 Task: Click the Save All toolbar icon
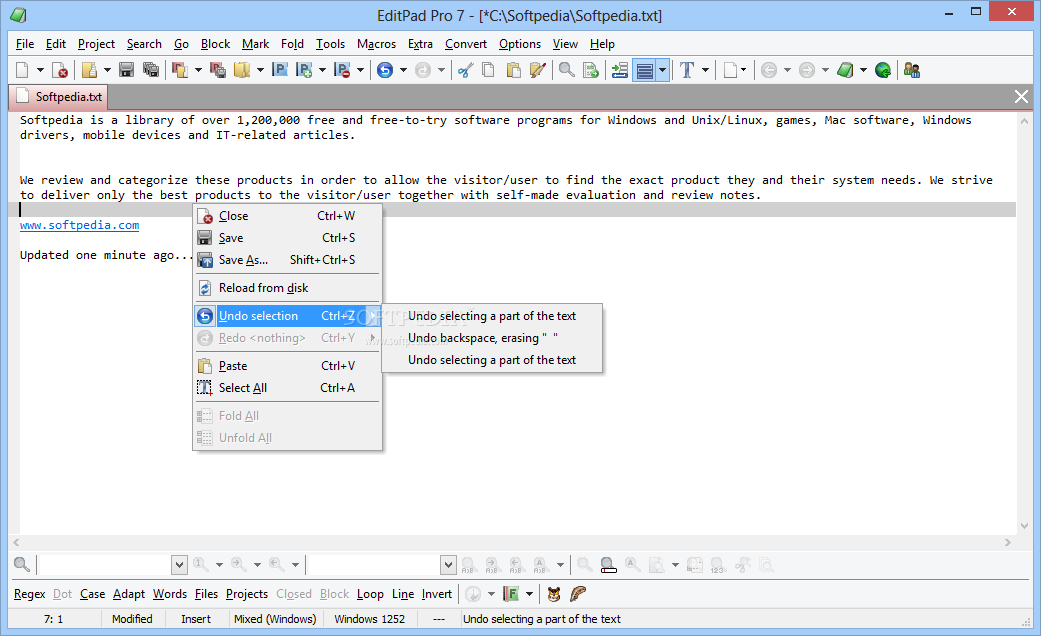[151, 70]
